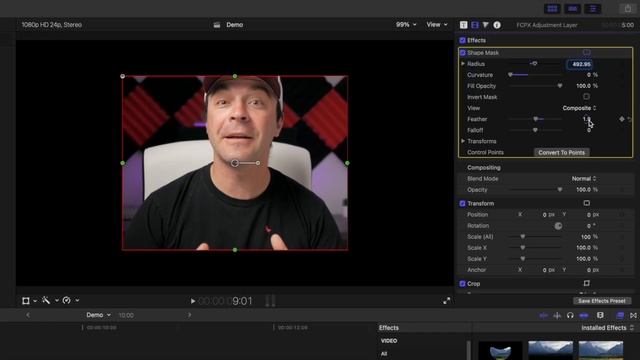
Task: Disable the Effects checkbox
Action: (x=462, y=40)
